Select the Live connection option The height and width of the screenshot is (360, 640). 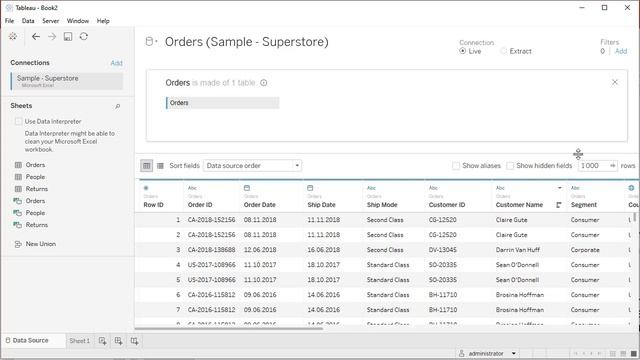462,51
